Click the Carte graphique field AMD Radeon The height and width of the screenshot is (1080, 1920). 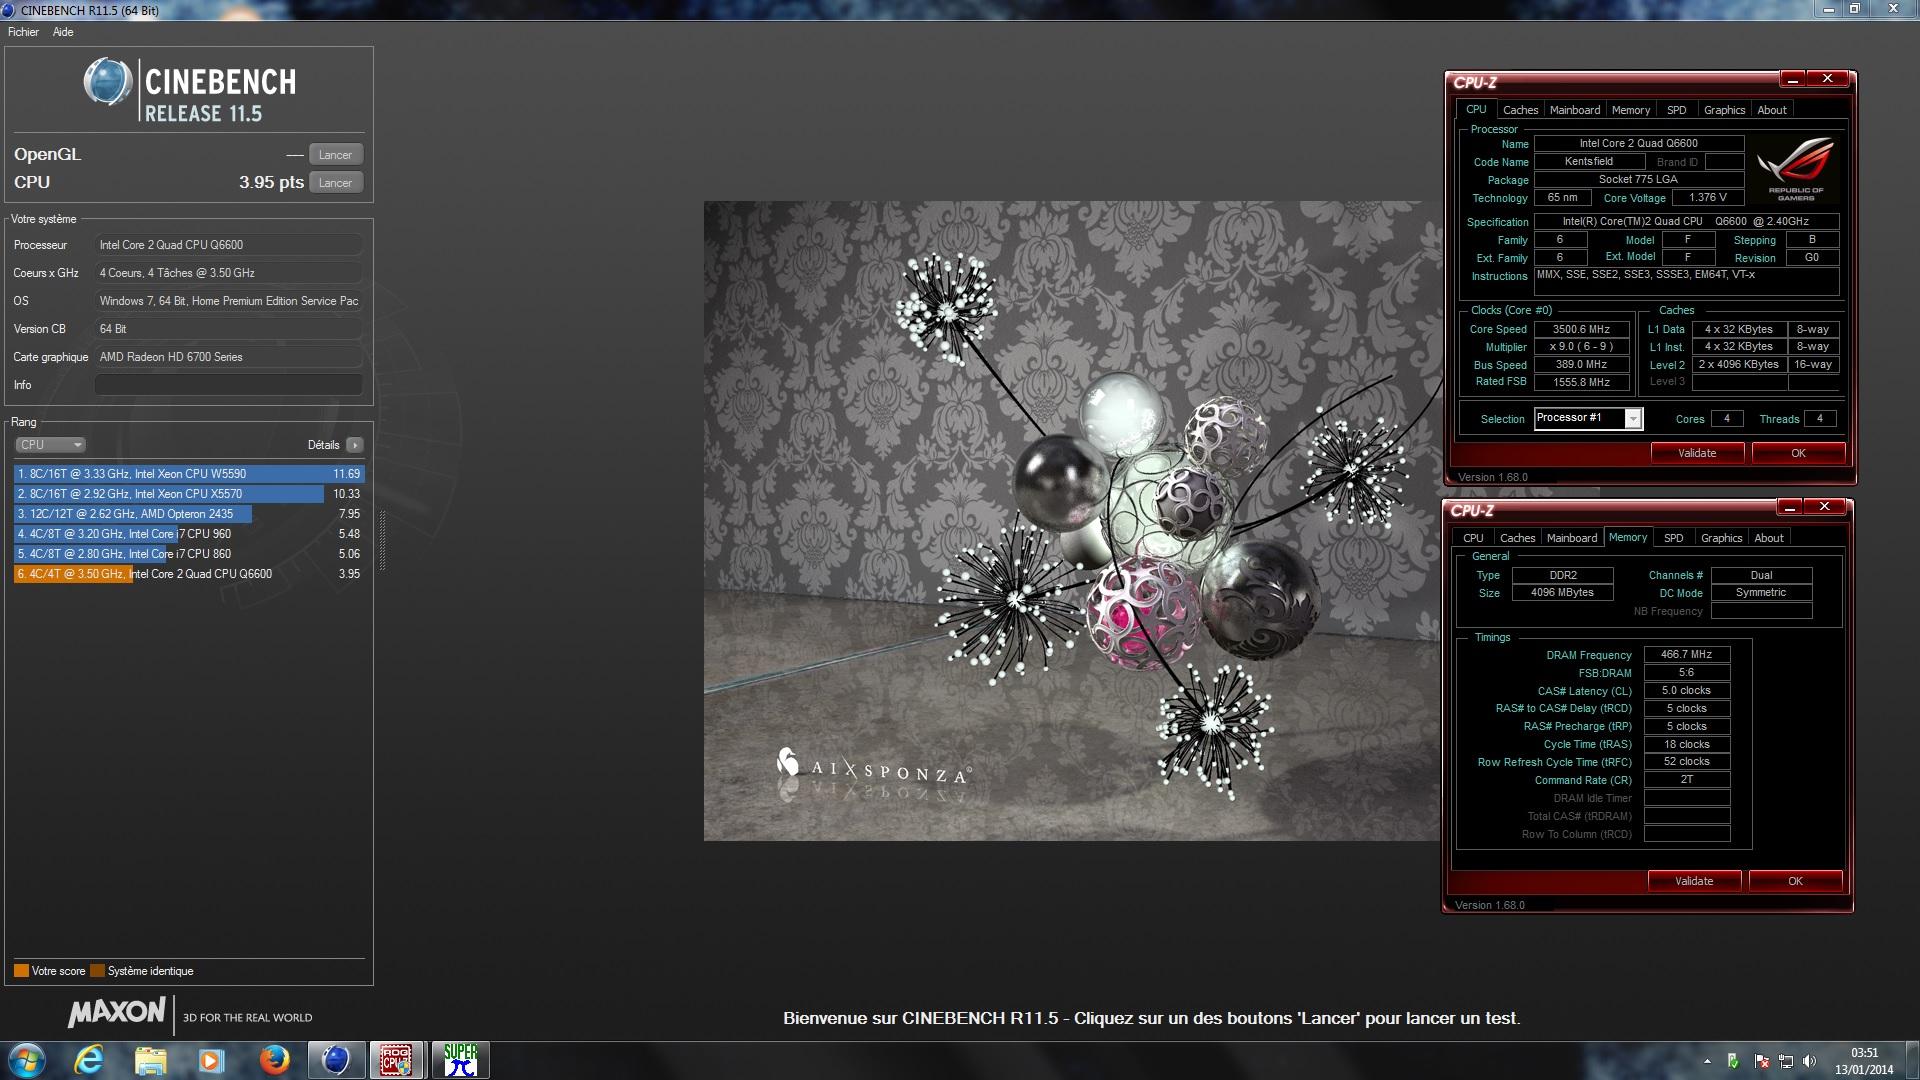click(228, 357)
